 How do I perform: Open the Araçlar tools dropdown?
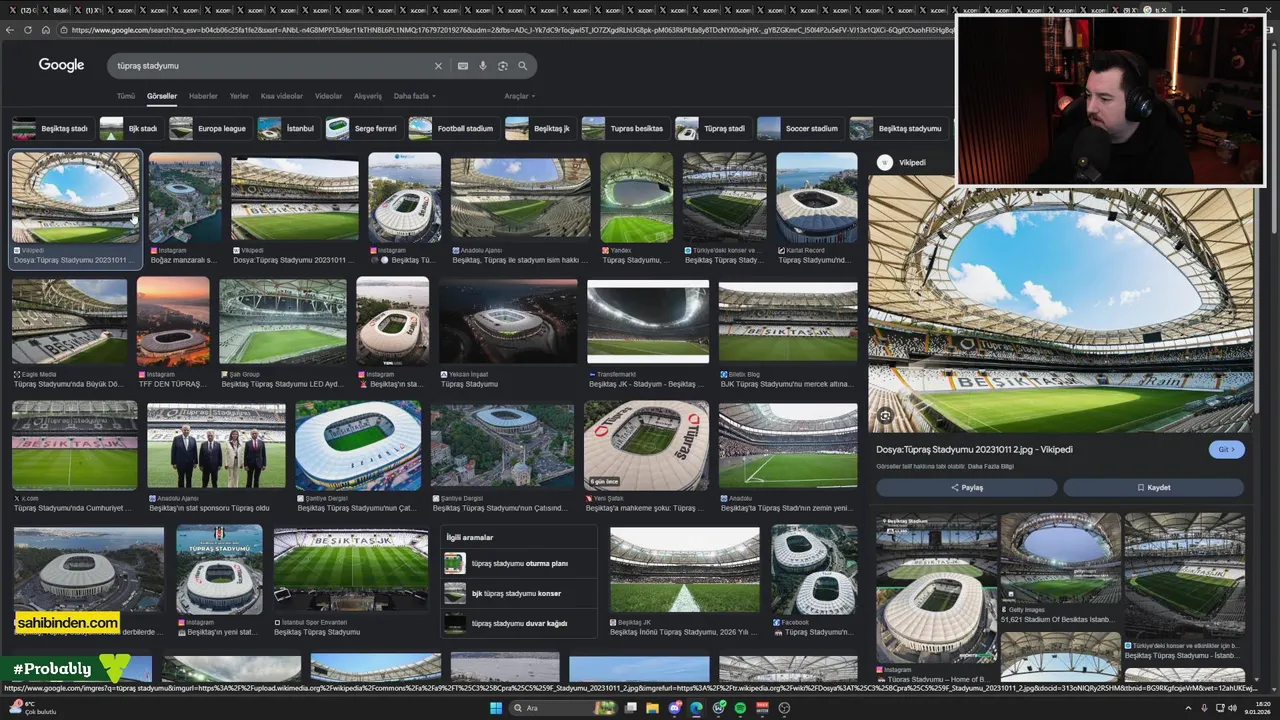click(519, 96)
